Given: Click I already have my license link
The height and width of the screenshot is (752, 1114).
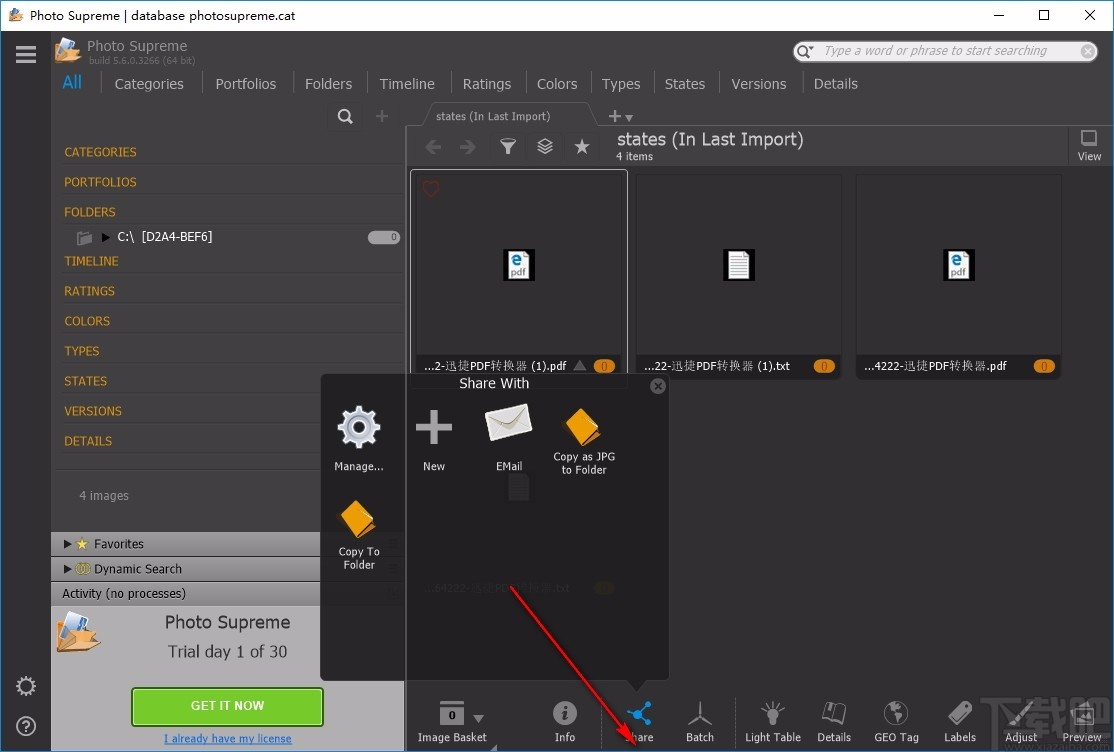Looking at the screenshot, I should click(x=228, y=738).
